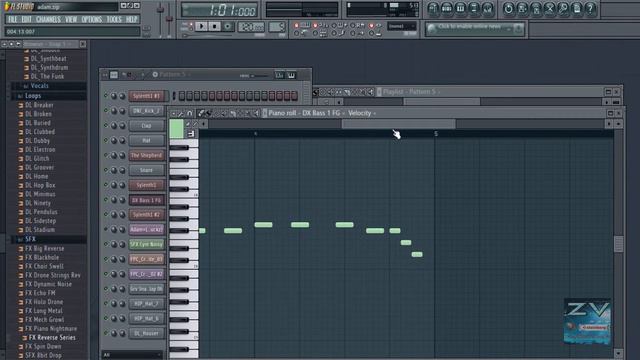
Task: Toggle mute LED for The Shepherd channel
Action: pyautogui.click(x=106, y=155)
